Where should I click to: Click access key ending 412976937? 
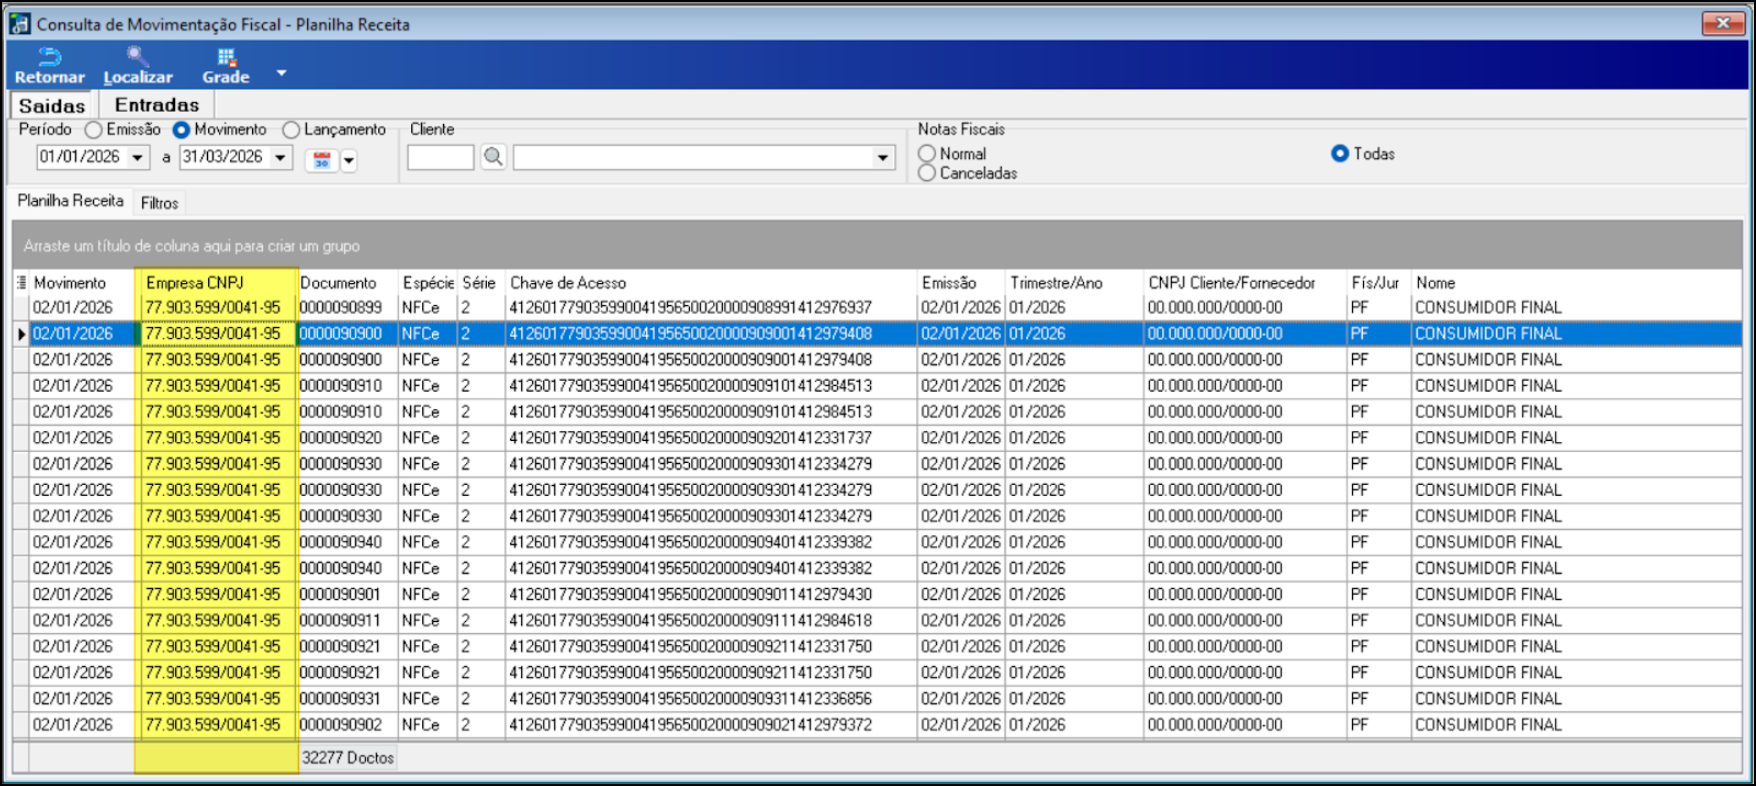(711, 308)
